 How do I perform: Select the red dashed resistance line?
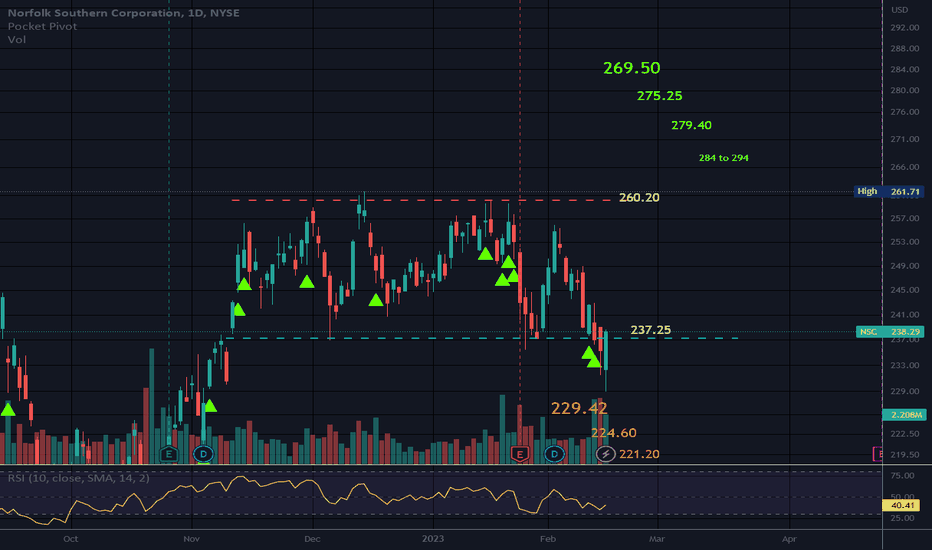tap(421, 200)
